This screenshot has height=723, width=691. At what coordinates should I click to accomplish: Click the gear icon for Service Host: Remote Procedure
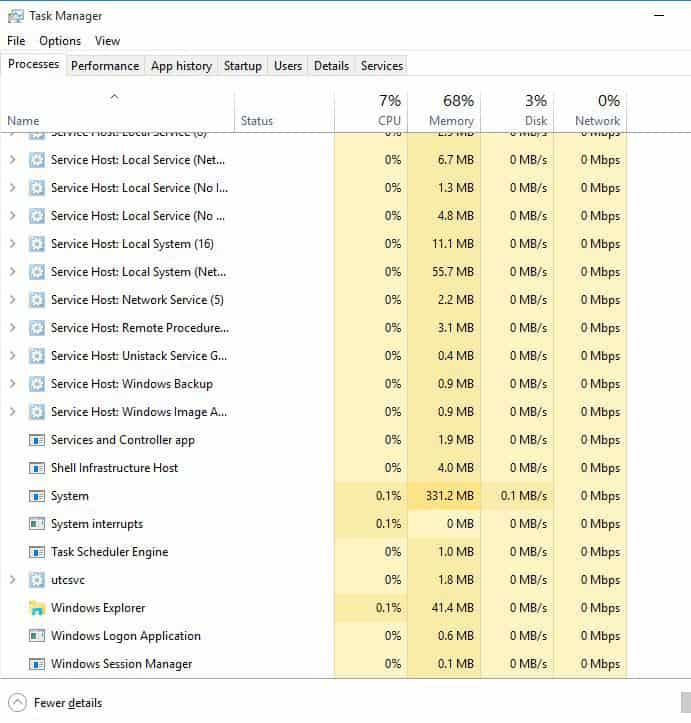(36, 328)
